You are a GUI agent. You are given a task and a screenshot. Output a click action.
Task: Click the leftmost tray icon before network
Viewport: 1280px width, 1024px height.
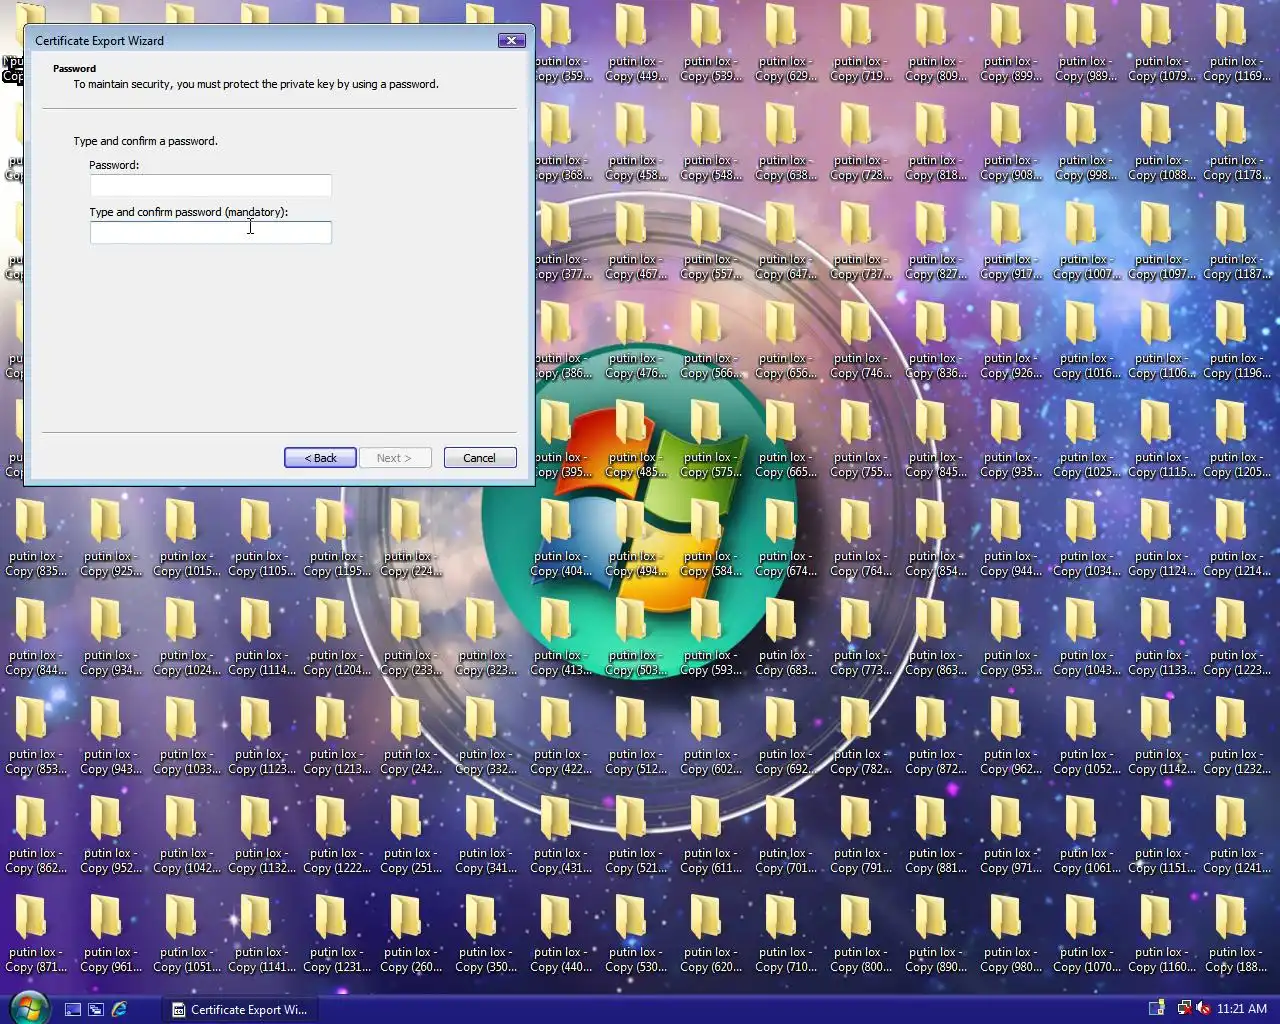point(1157,1009)
